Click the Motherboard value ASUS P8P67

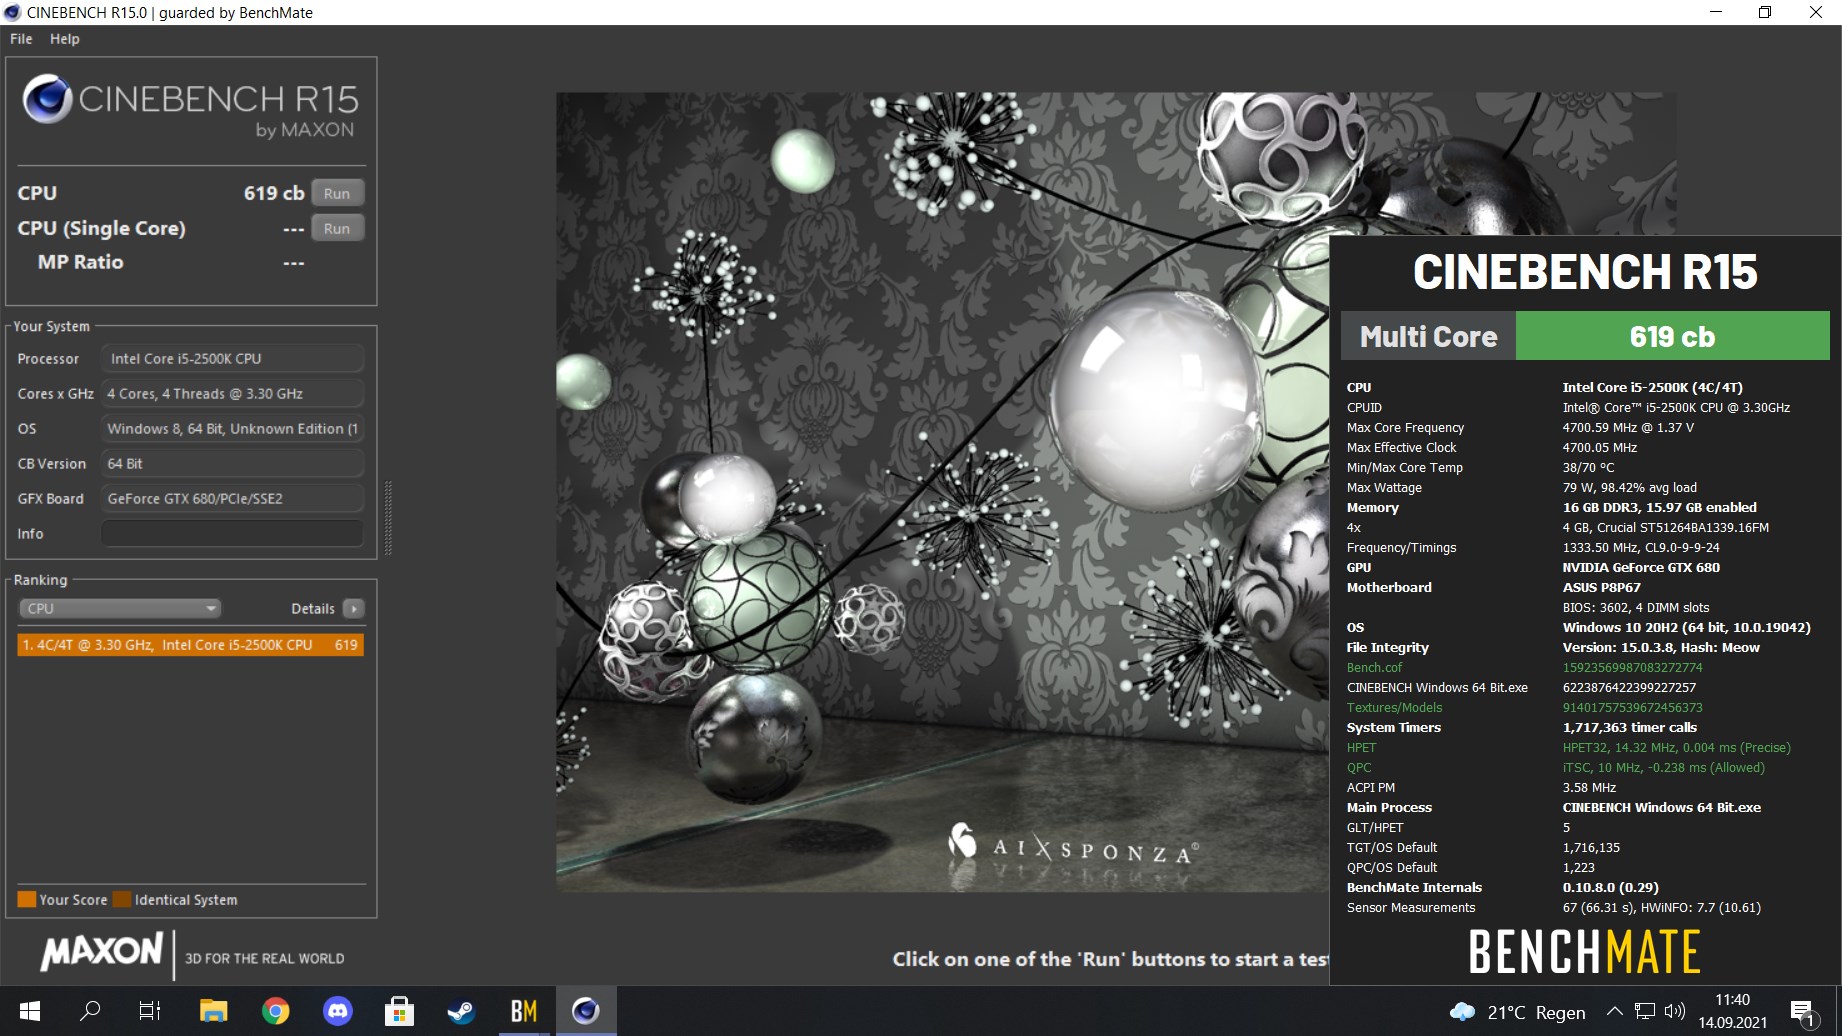[1601, 588]
